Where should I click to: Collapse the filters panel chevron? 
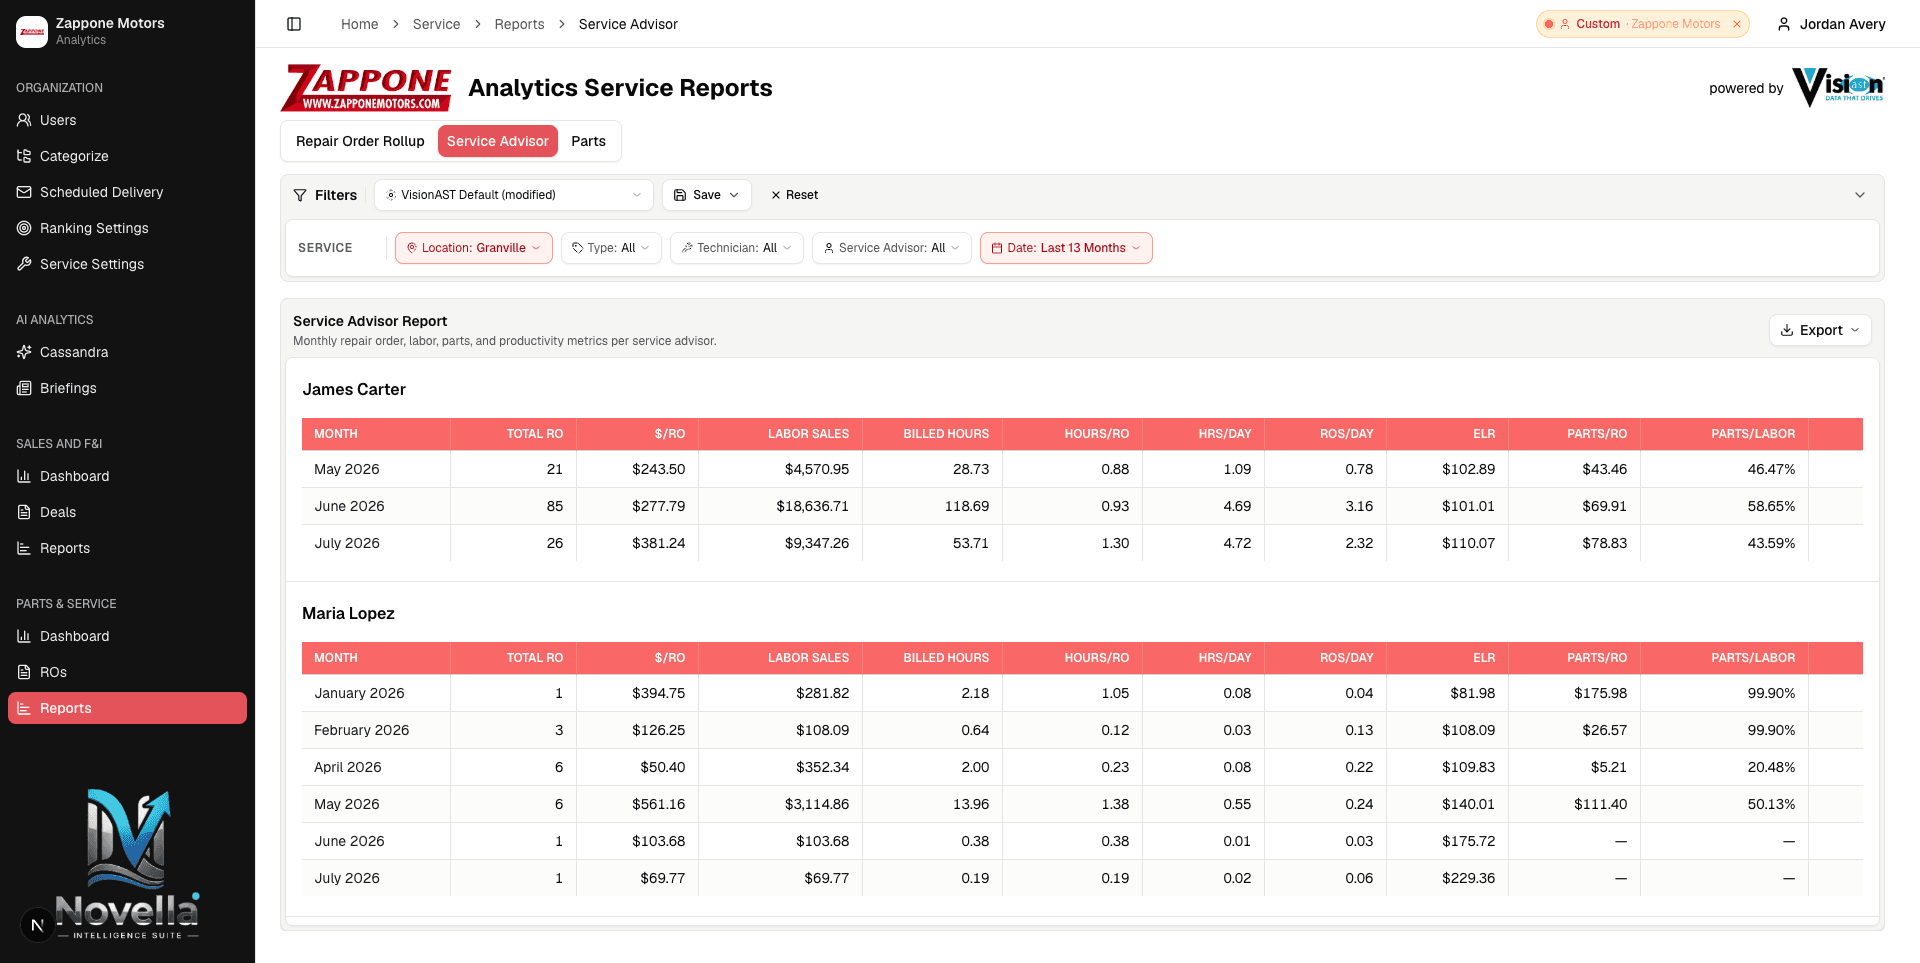click(x=1860, y=195)
